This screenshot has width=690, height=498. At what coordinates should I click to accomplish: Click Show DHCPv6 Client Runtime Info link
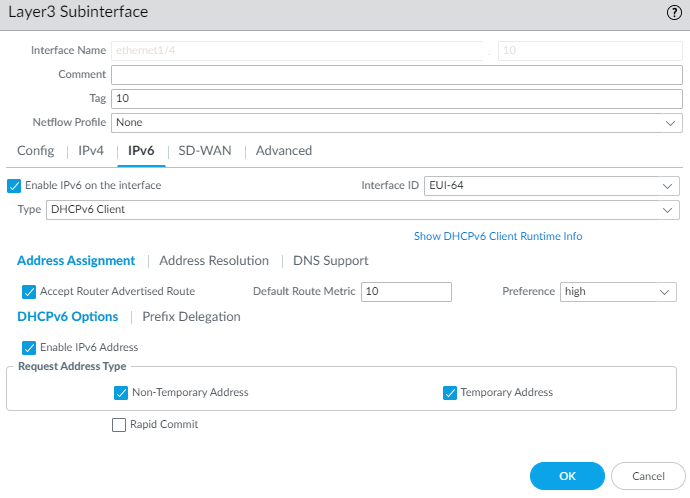tap(498, 237)
